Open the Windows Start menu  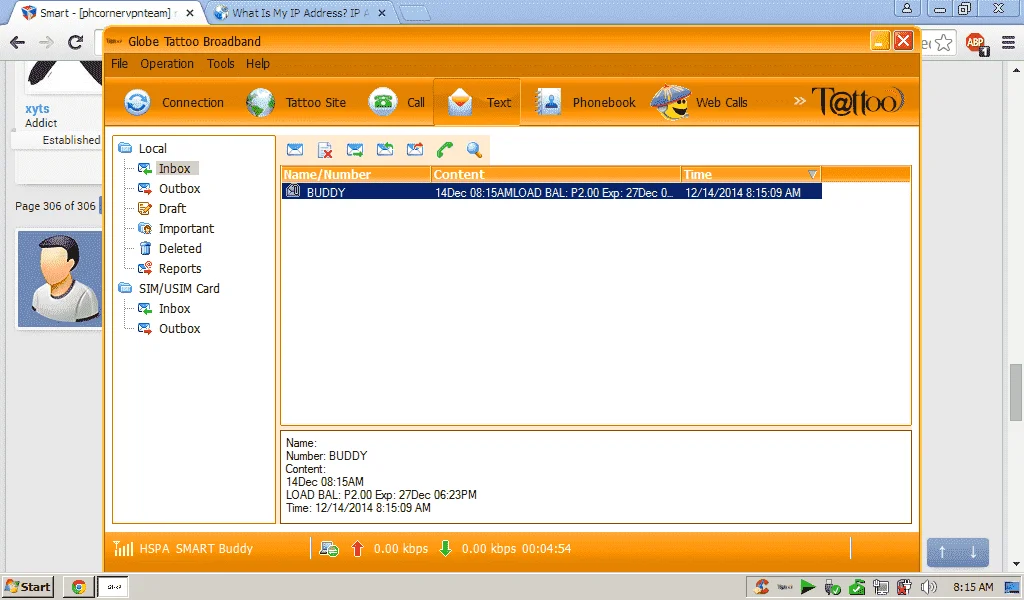[27, 586]
